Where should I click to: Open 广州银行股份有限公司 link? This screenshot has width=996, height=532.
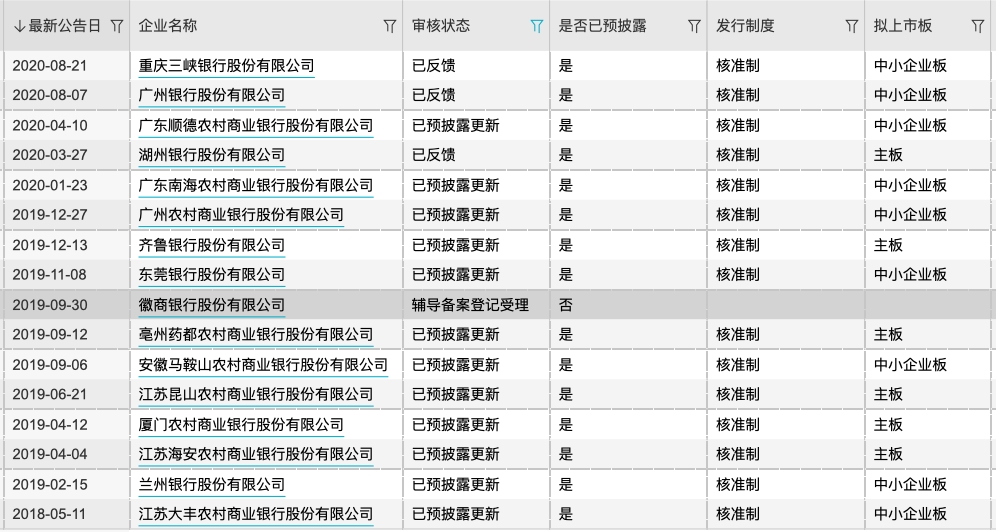(x=212, y=95)
